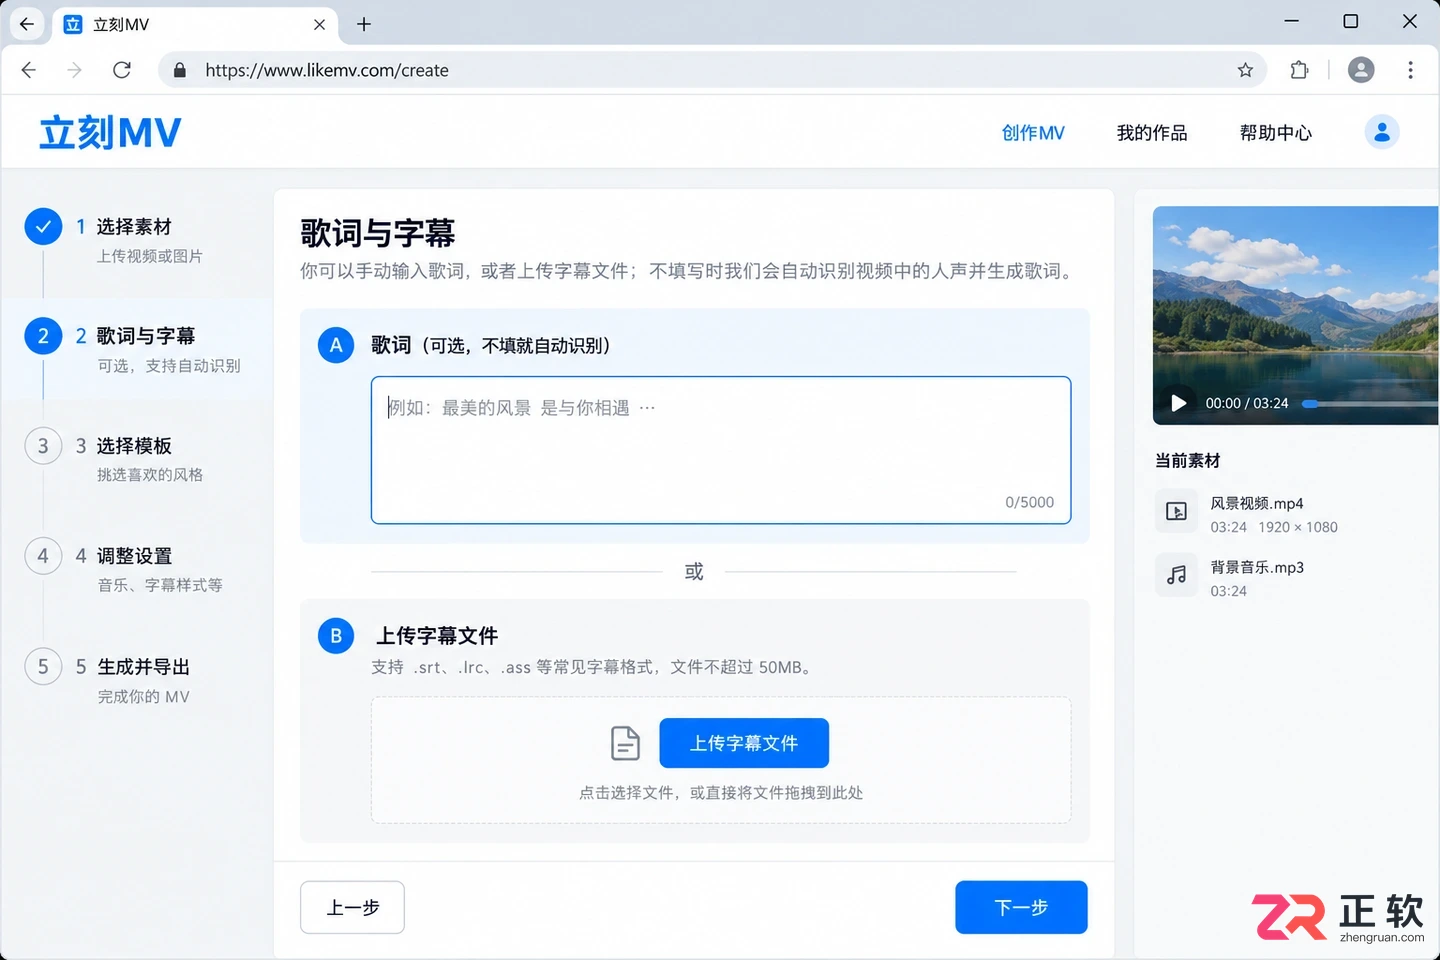The image size is (1440, 960).
Task: Click the 立刻MV logo
Action: 110,132
